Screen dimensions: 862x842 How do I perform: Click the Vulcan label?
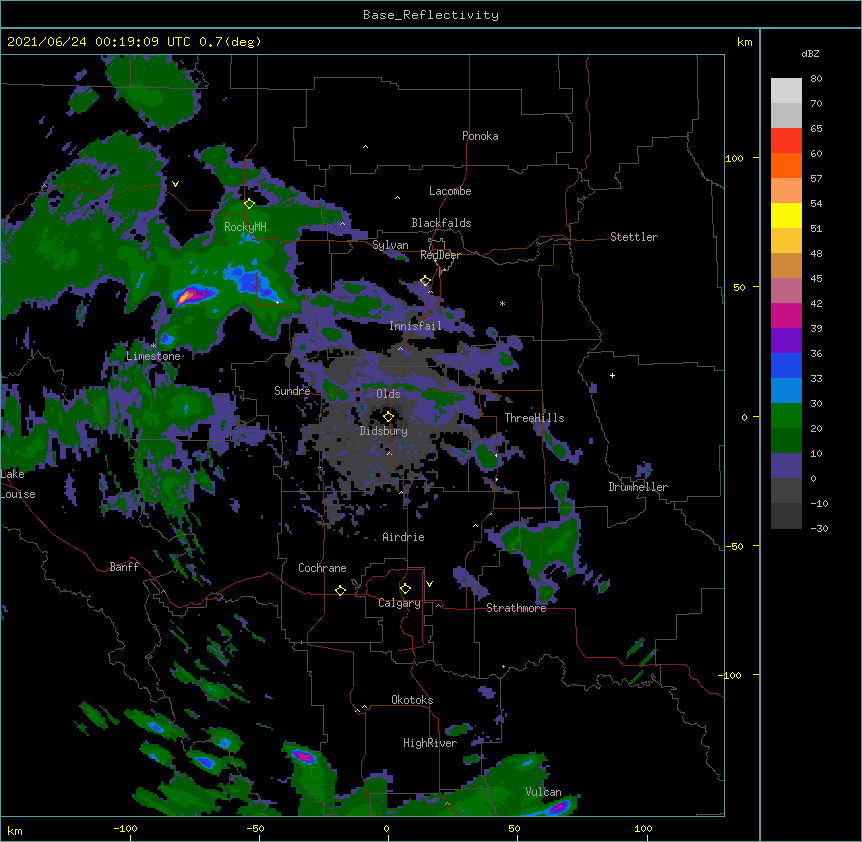click(x=543, y=792)
